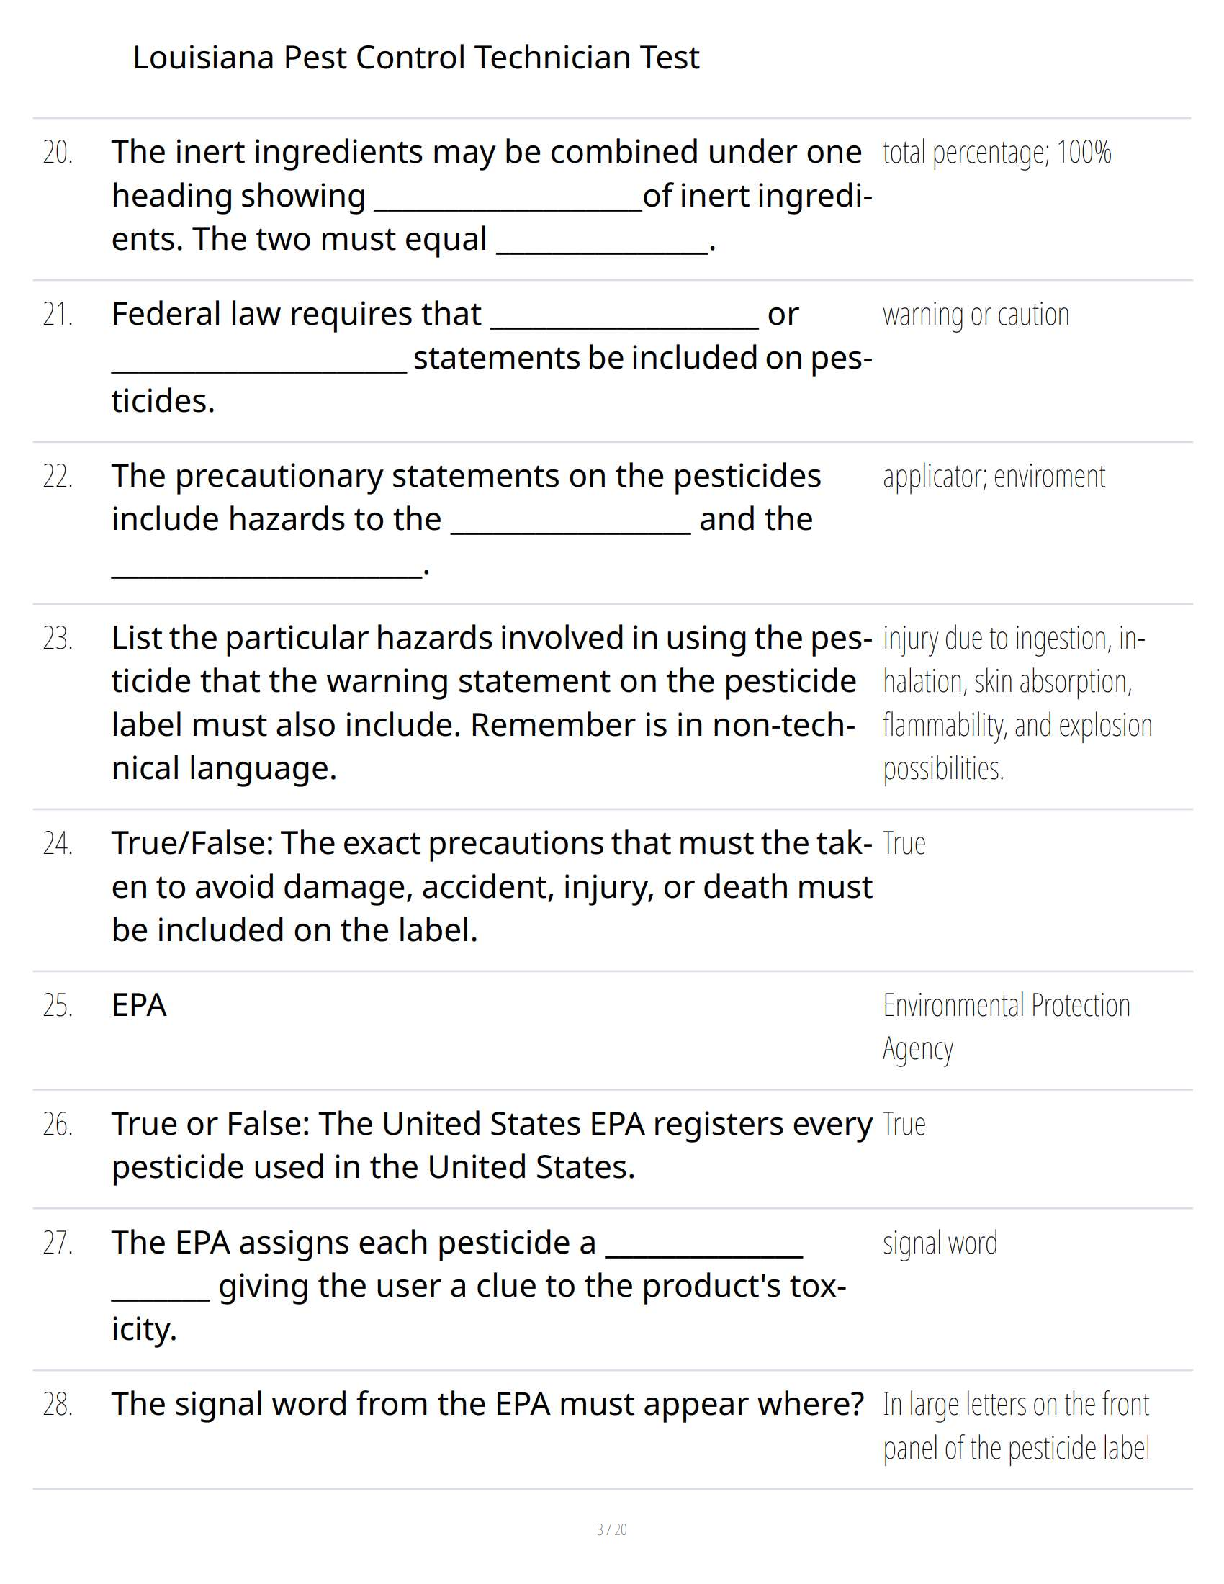This screenshot has width=1224, height=1584.
Task: Click the blank after 'include hazards to the'
Action: (x=570, y=523)
